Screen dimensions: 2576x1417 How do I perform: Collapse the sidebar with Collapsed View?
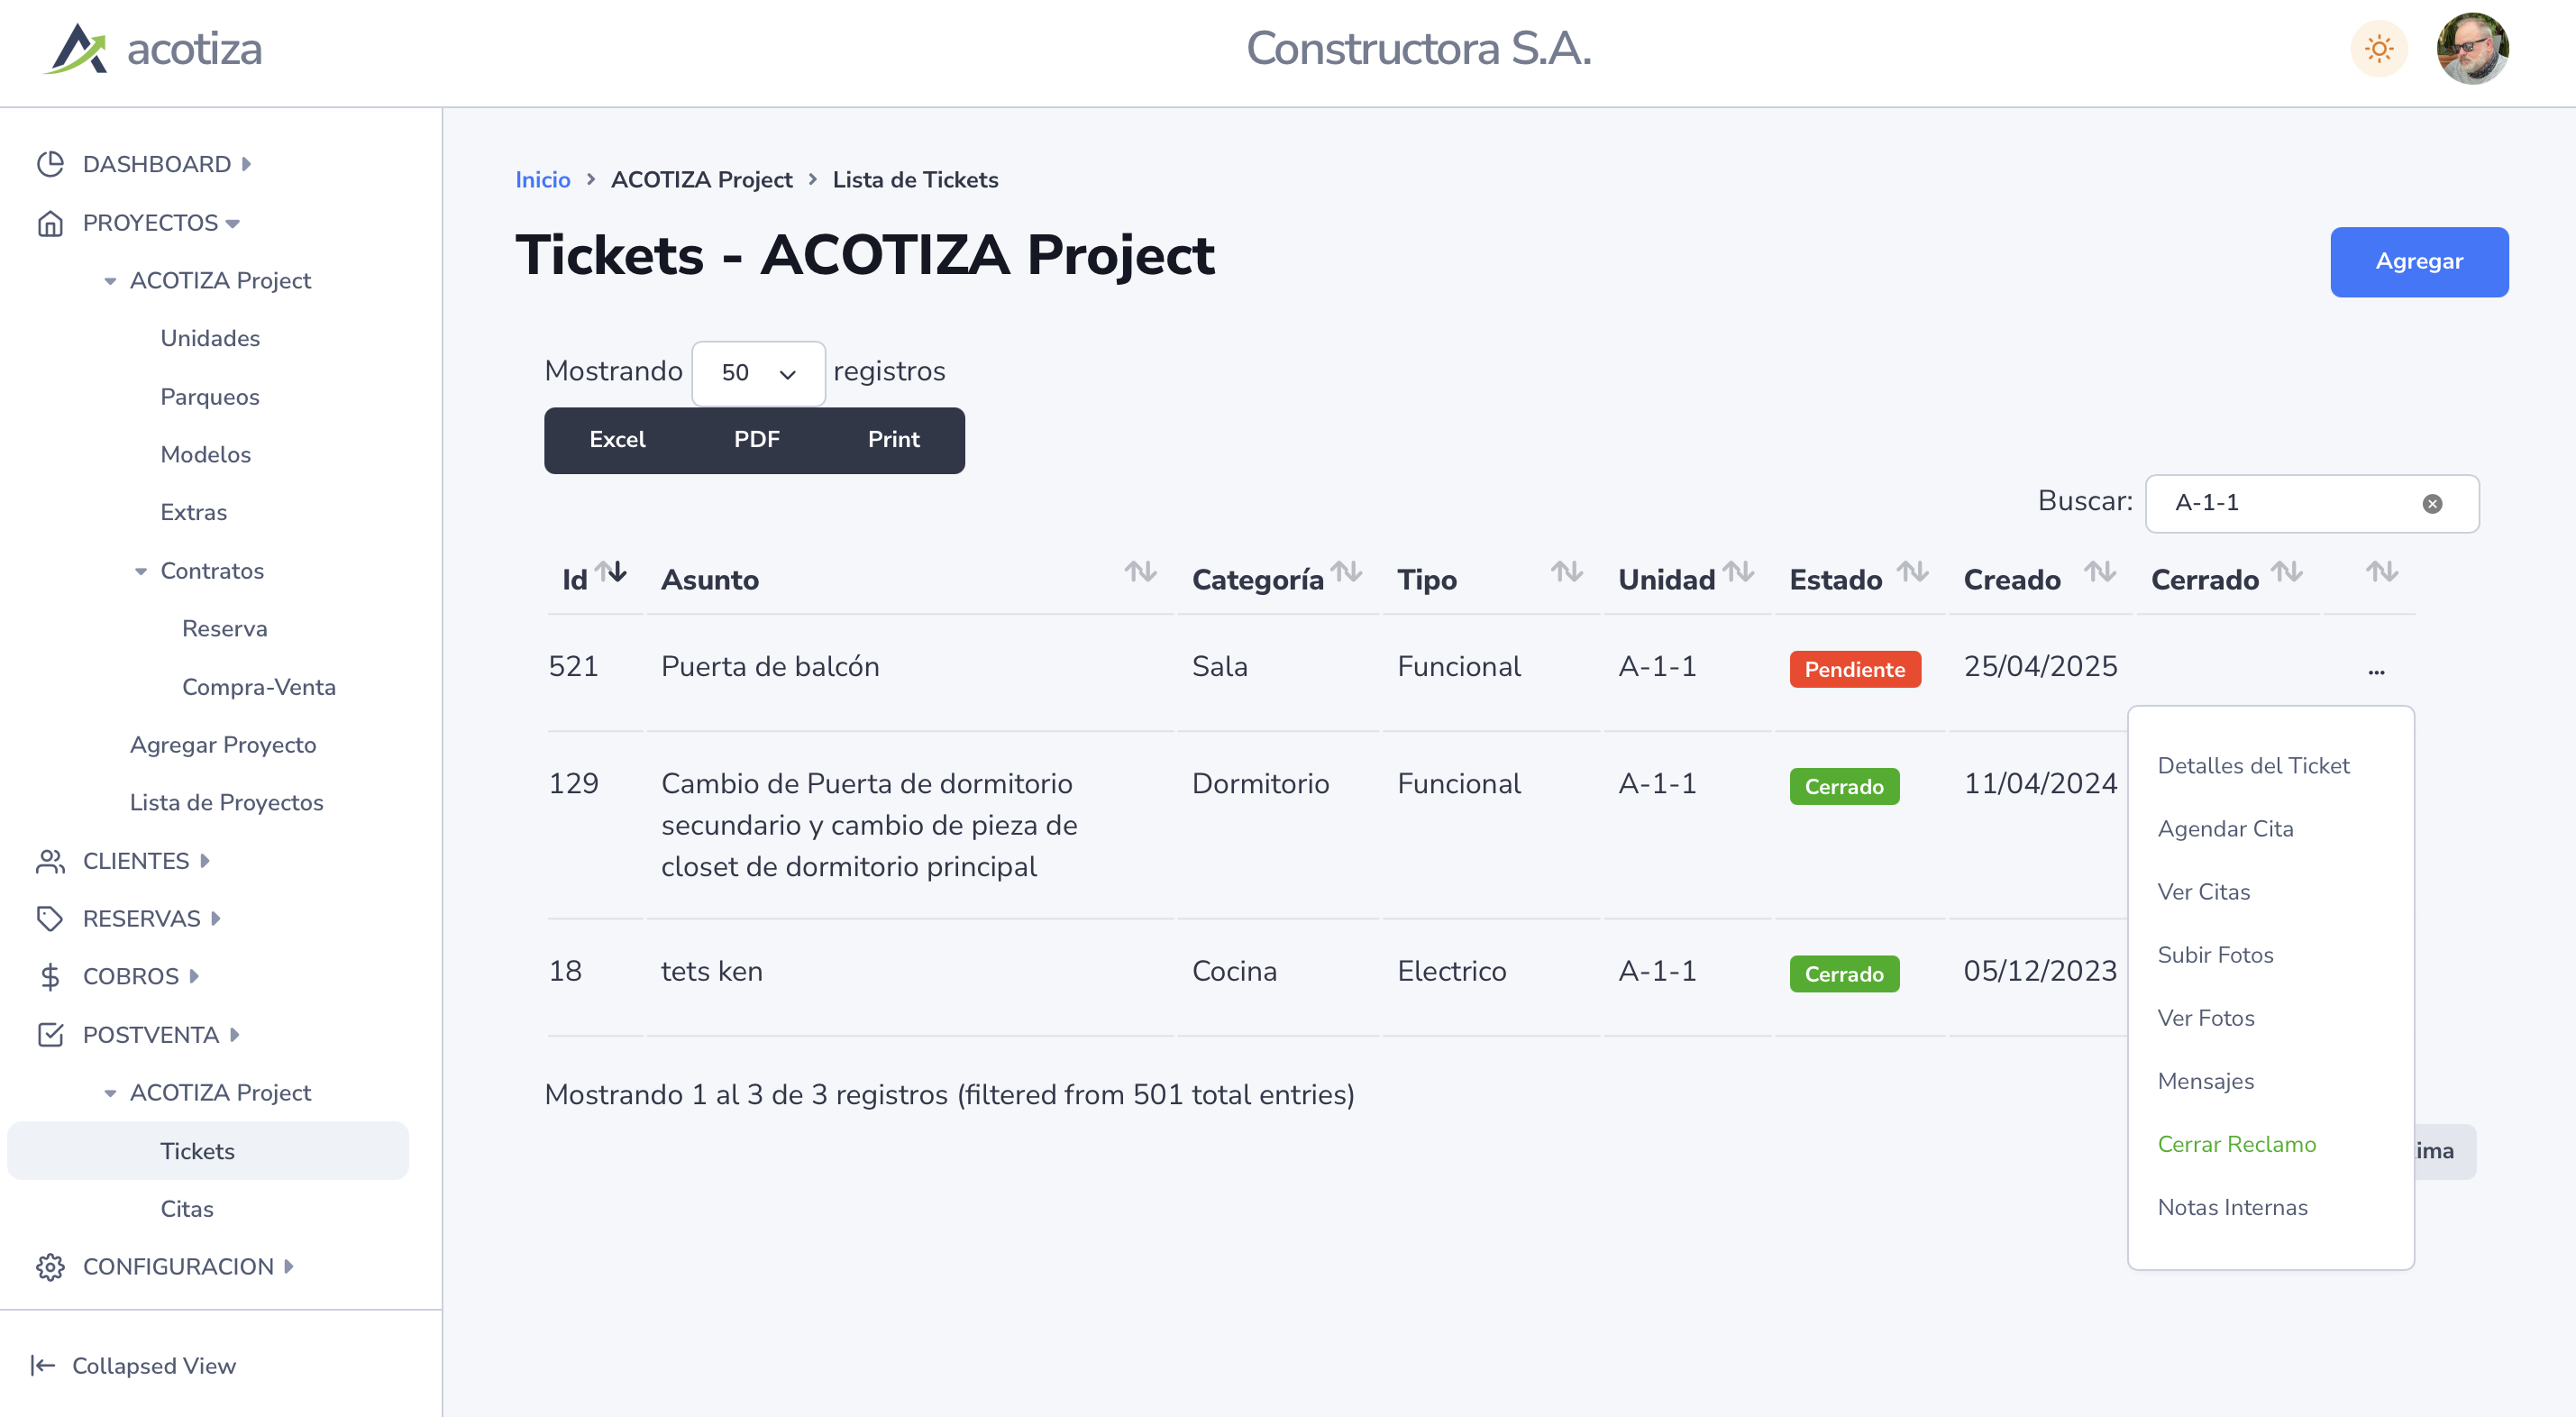[134, 1366]
